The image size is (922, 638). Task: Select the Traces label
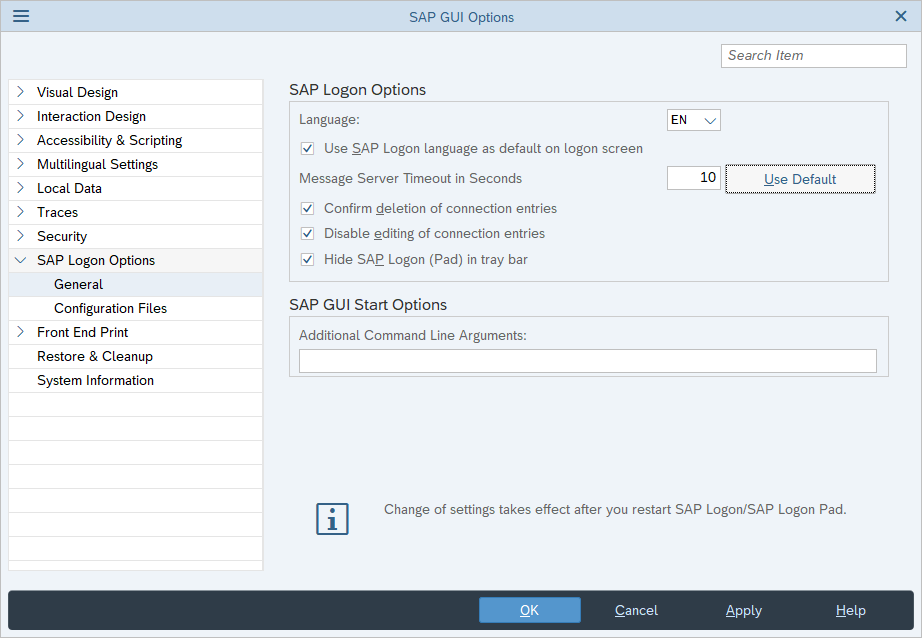tap(57, 212)
